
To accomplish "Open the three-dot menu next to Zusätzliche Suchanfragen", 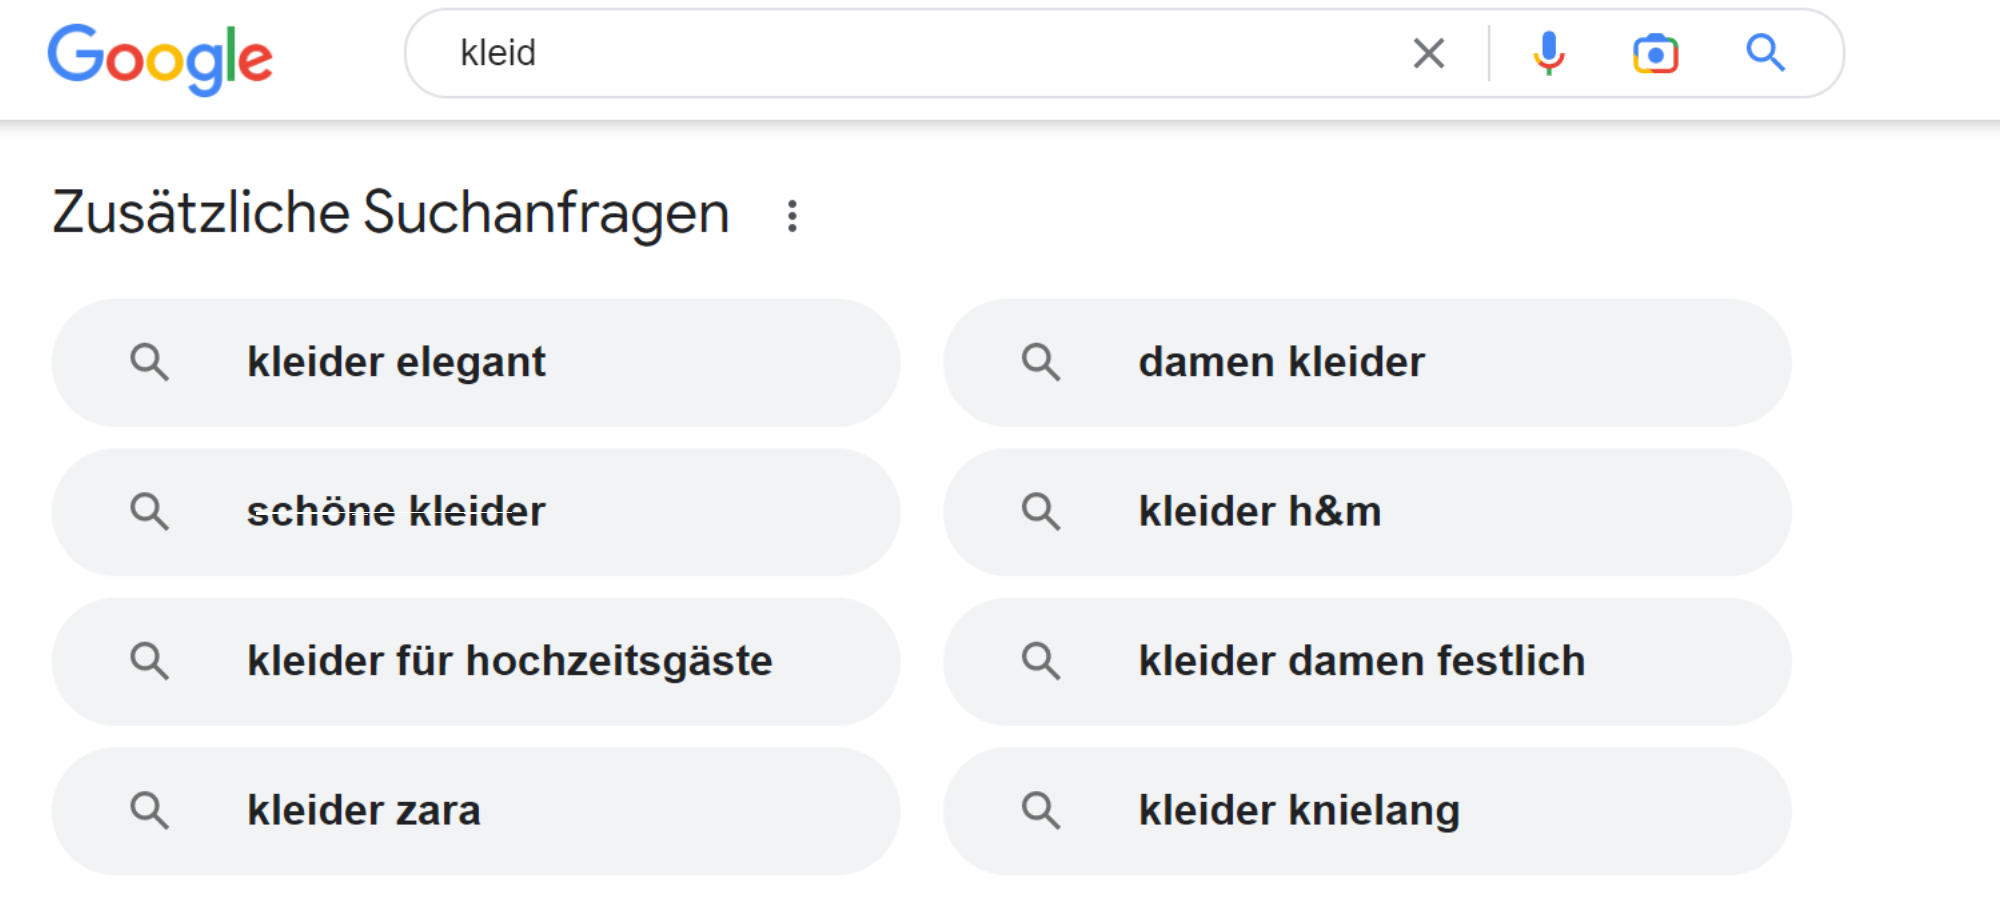I will tap(791, 213).
